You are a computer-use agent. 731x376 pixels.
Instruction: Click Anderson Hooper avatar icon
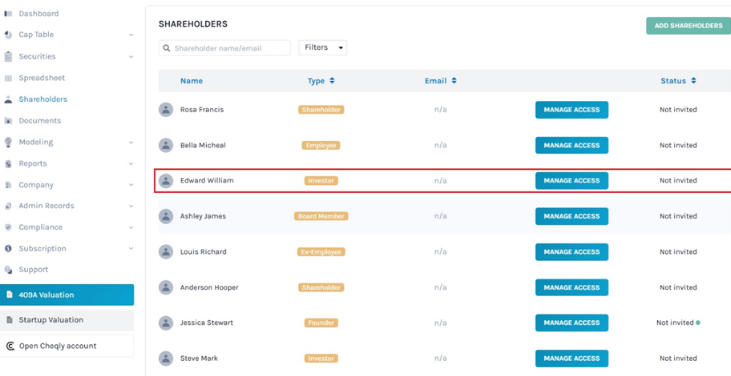166,287
